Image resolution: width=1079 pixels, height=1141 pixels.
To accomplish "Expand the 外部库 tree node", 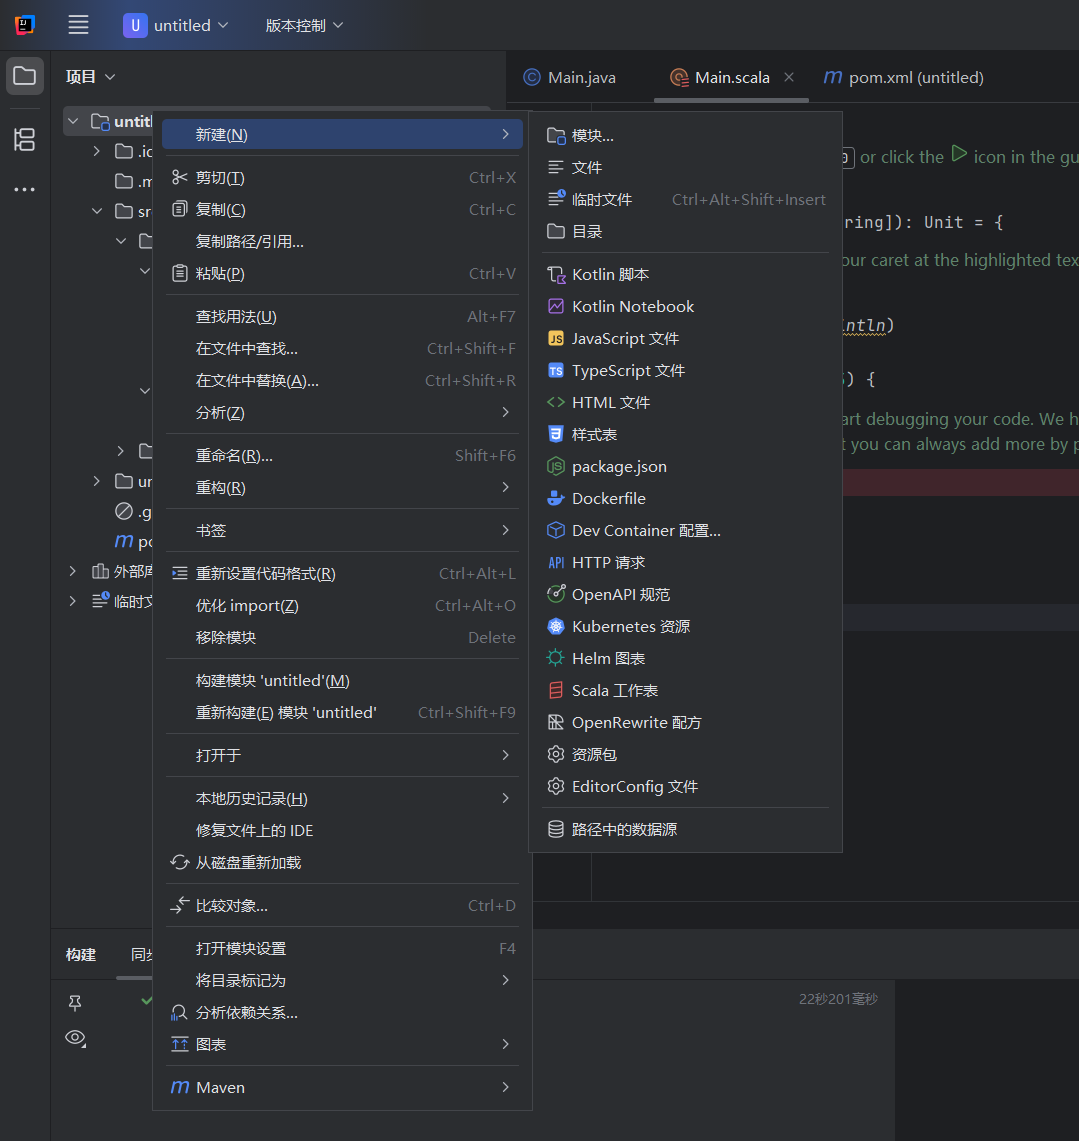I will [71, 571].
